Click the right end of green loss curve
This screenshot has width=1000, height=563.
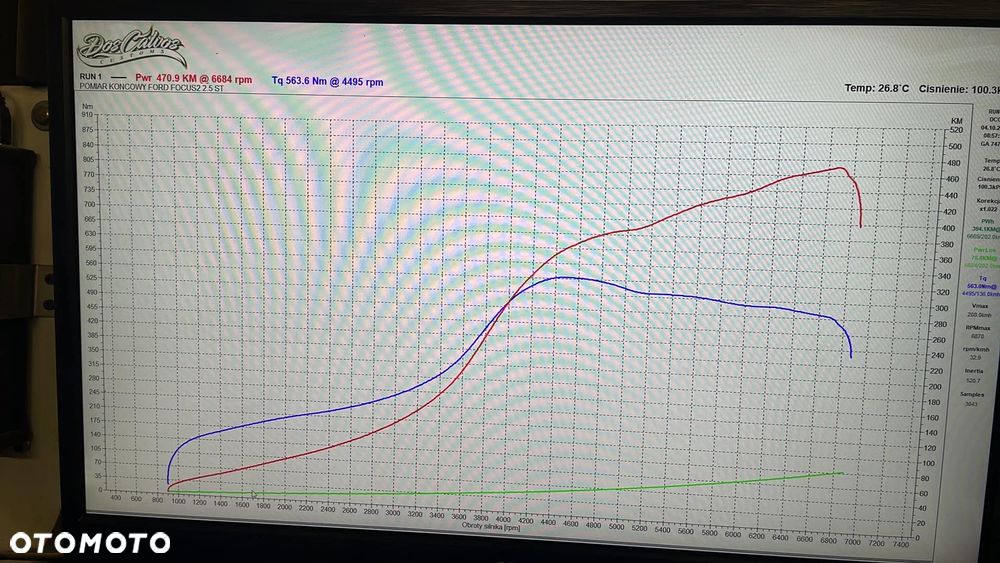(842, 473)
